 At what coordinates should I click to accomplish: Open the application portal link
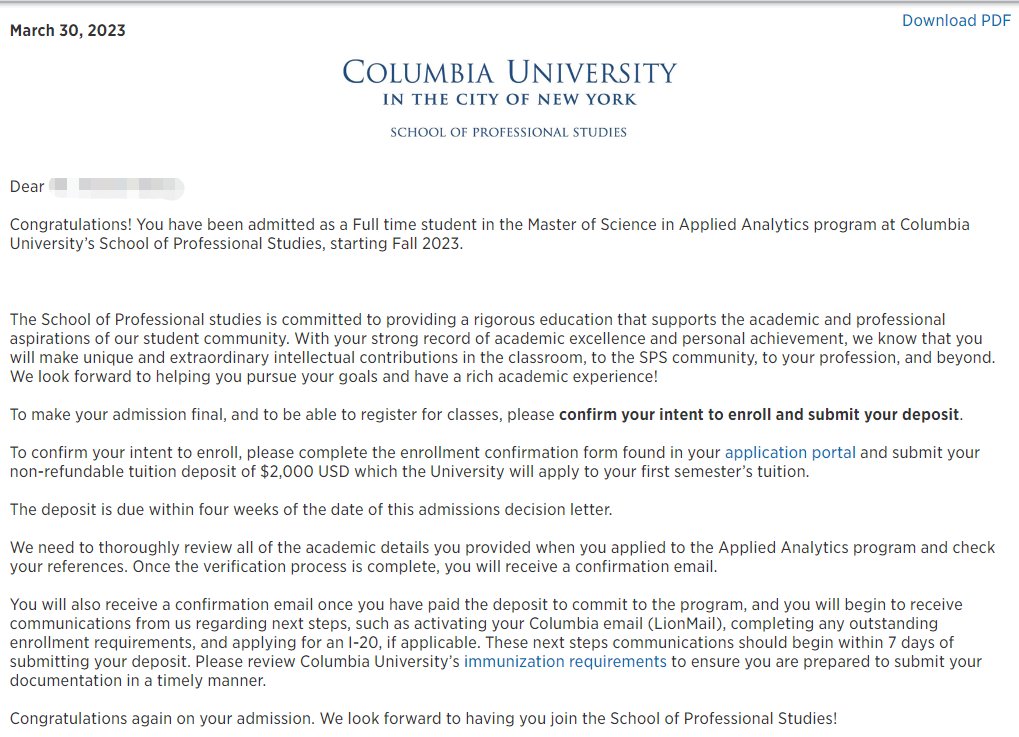(790, 452)
